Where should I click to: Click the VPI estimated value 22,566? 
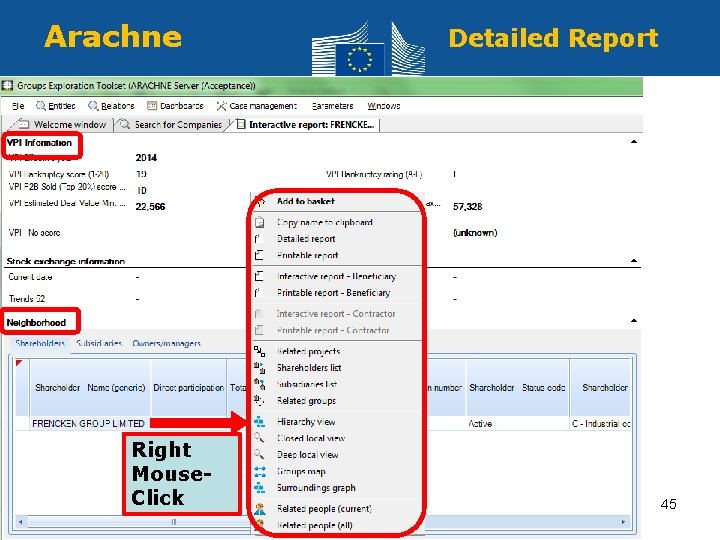click(x=150, y=207)
